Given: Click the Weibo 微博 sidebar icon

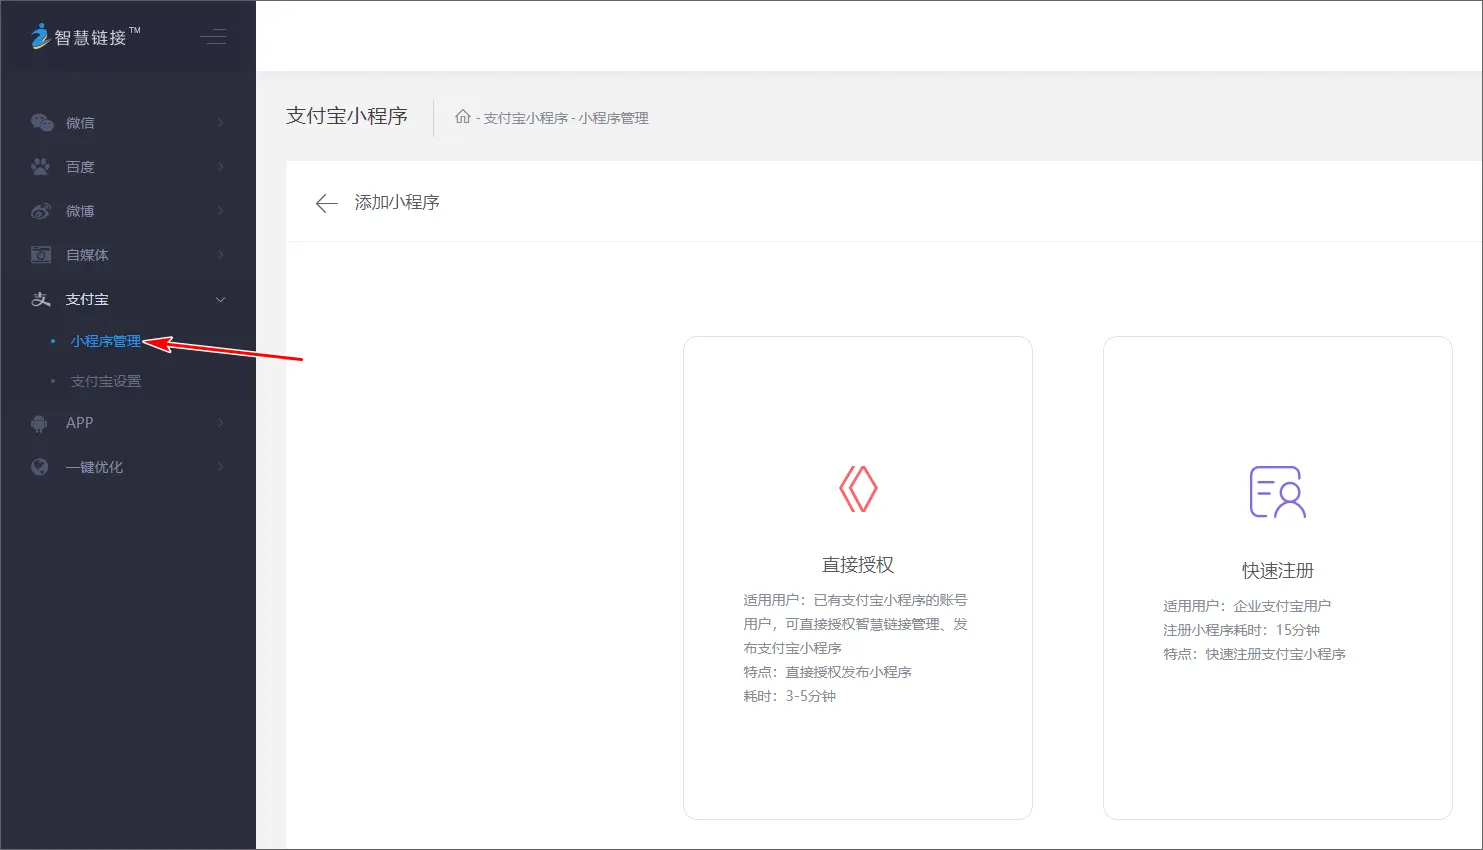Looking at the screenshot, I should [x=41, y=211].
